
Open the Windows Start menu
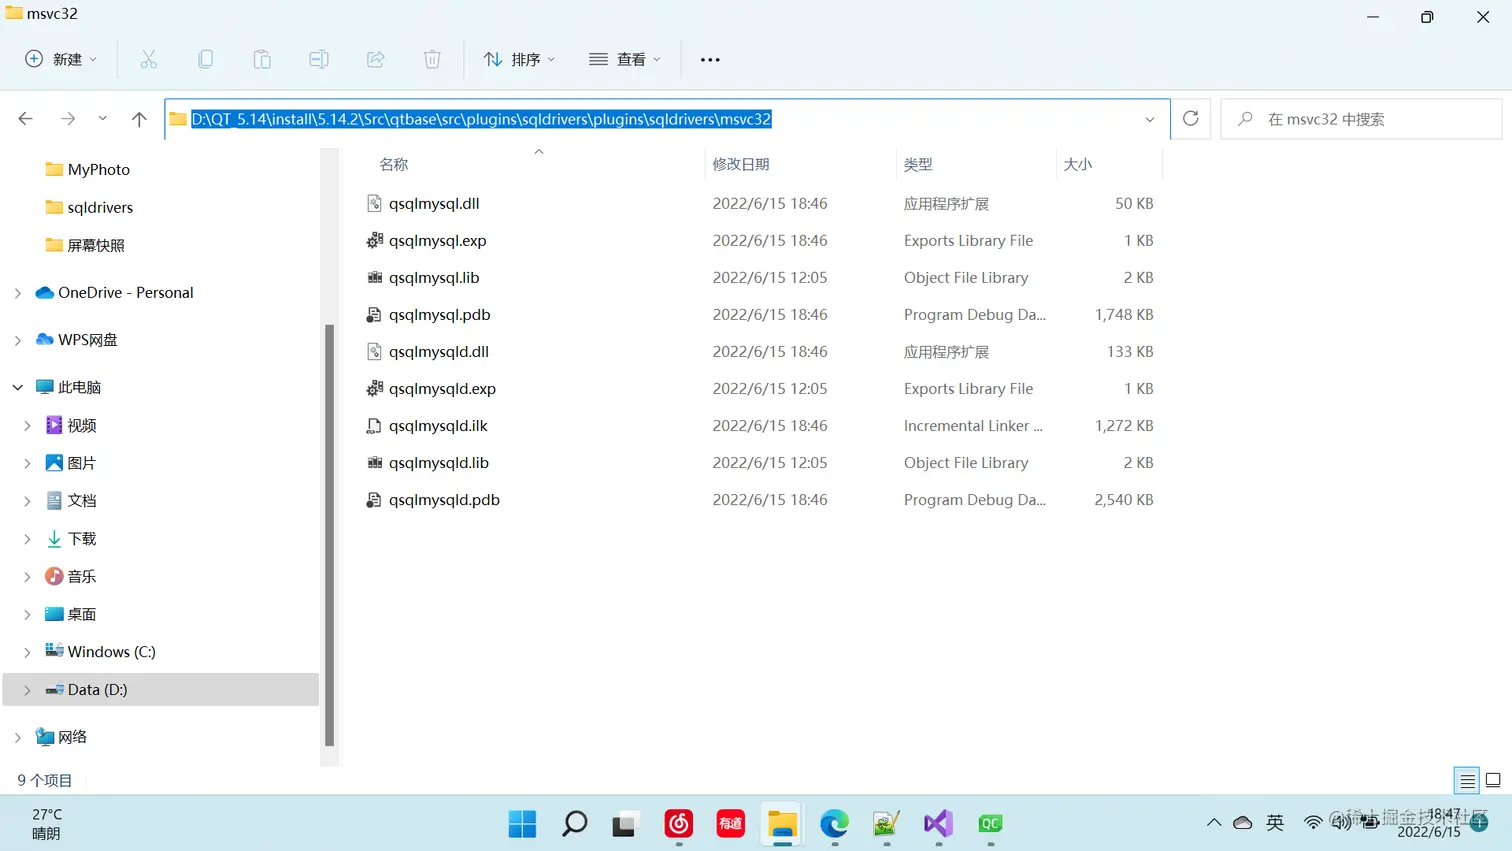(522, 823)
